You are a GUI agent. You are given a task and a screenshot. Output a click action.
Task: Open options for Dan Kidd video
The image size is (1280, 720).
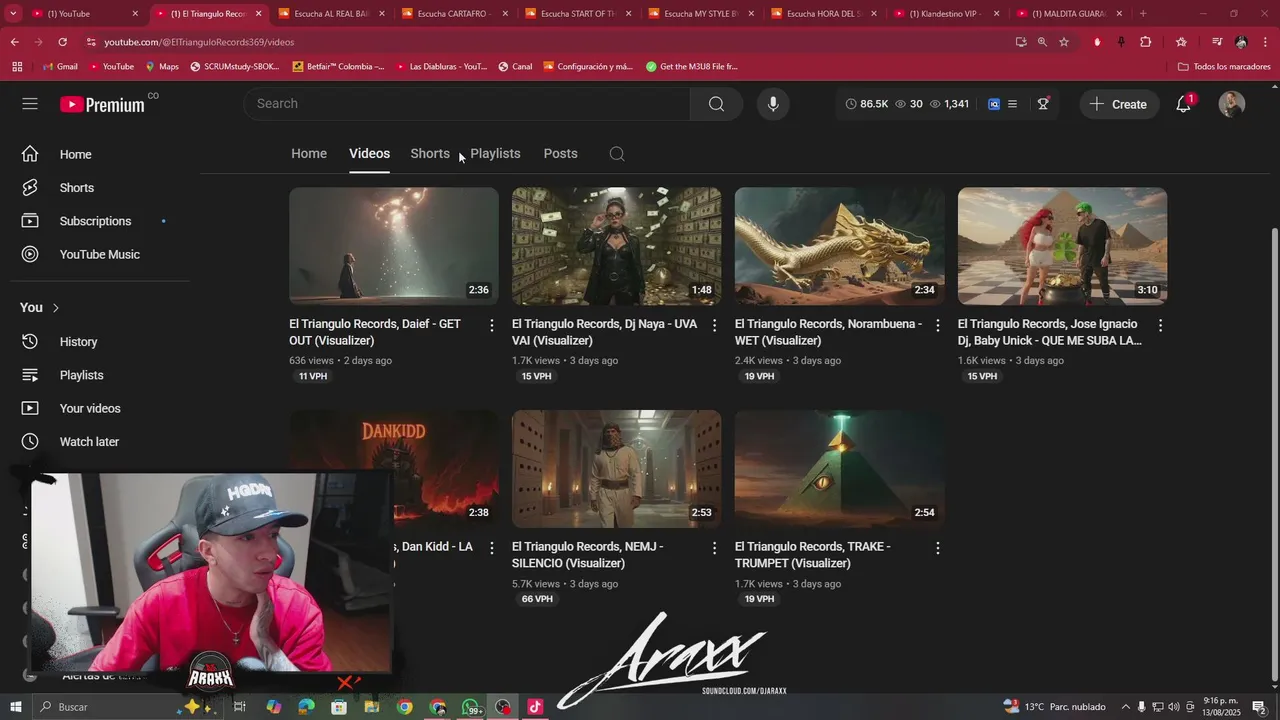(x=491, y=548)
